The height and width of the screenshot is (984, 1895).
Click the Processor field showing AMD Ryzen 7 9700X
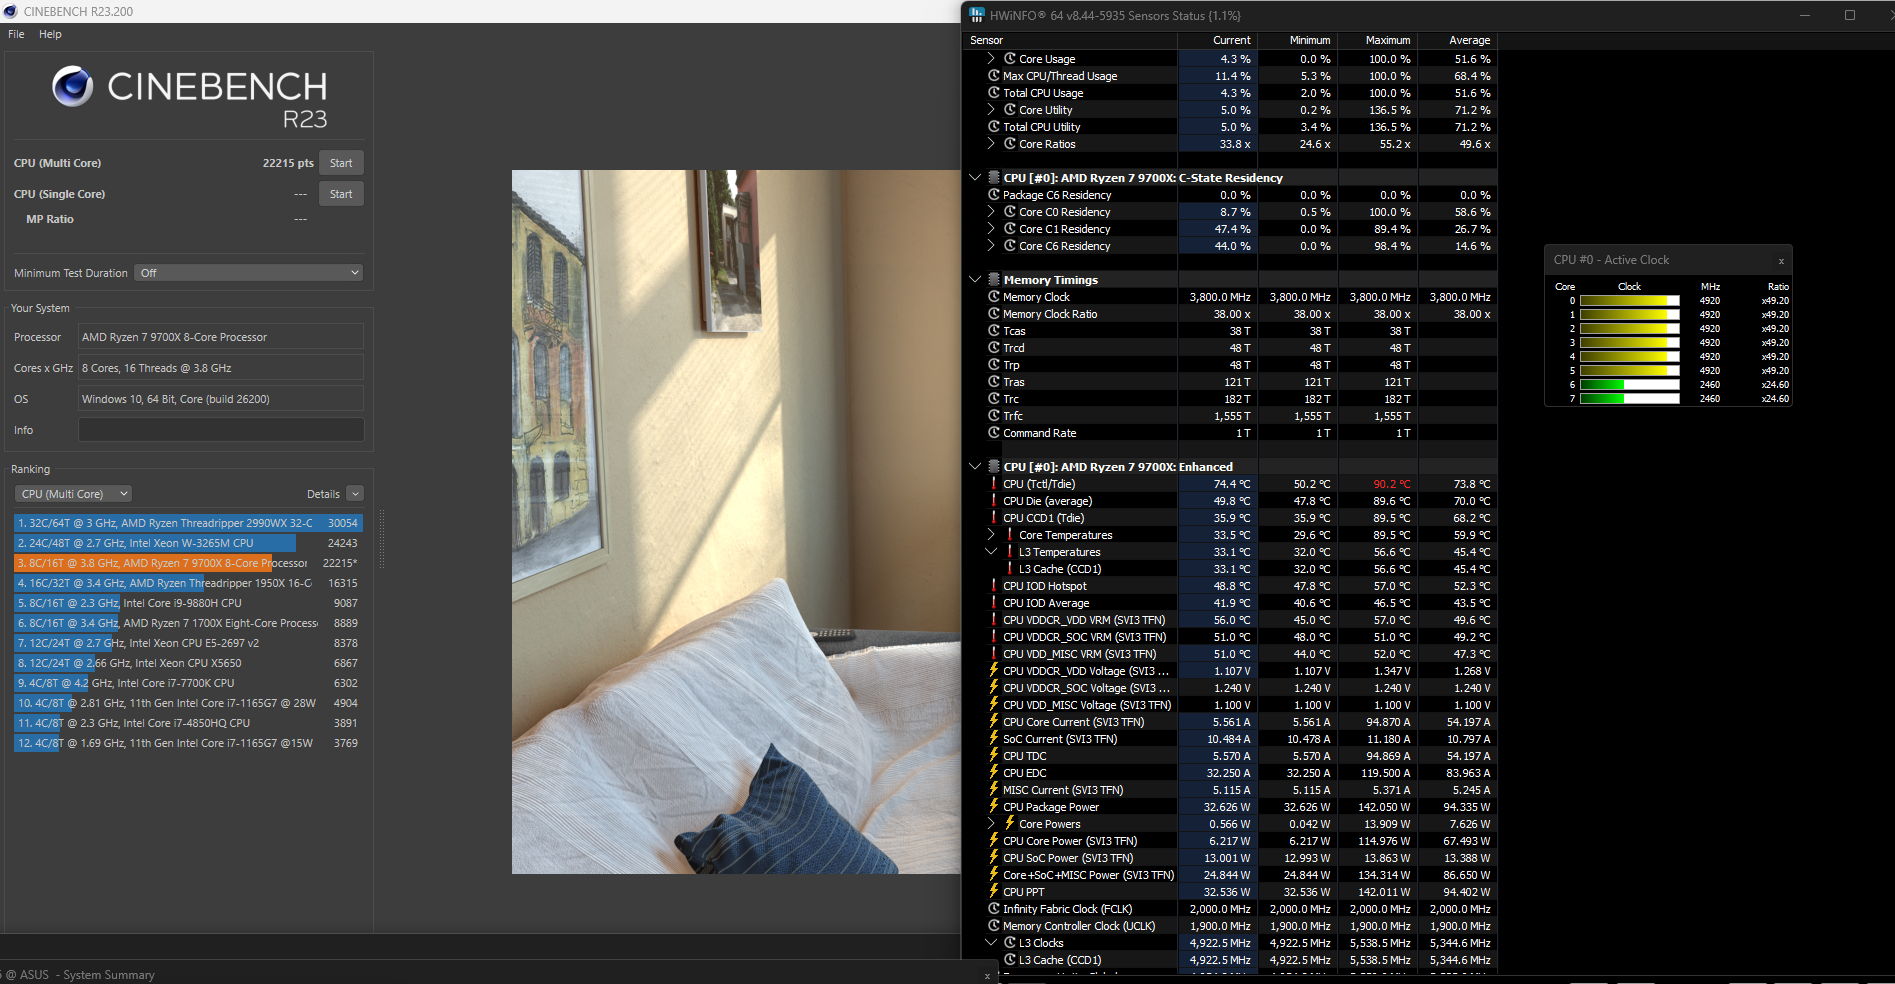tap(221, 337)
